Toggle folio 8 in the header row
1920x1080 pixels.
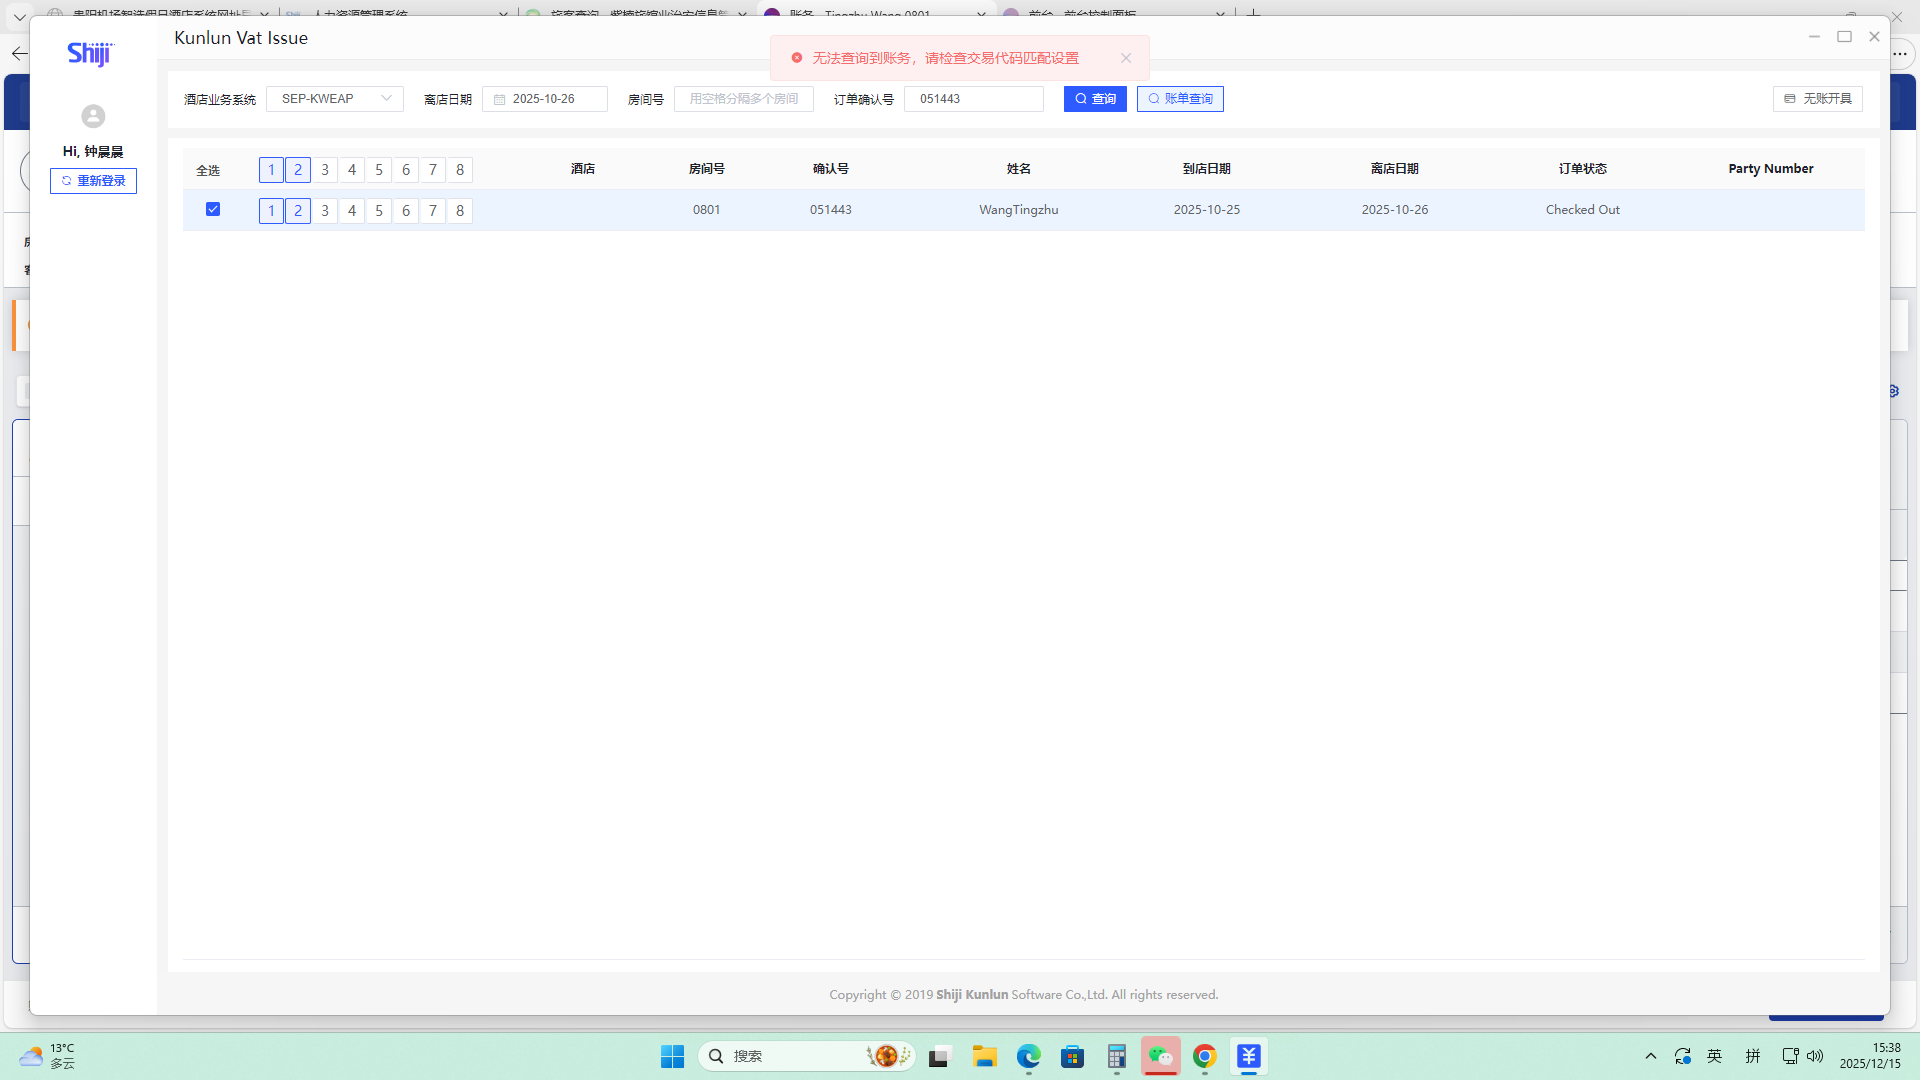(460, 170)
